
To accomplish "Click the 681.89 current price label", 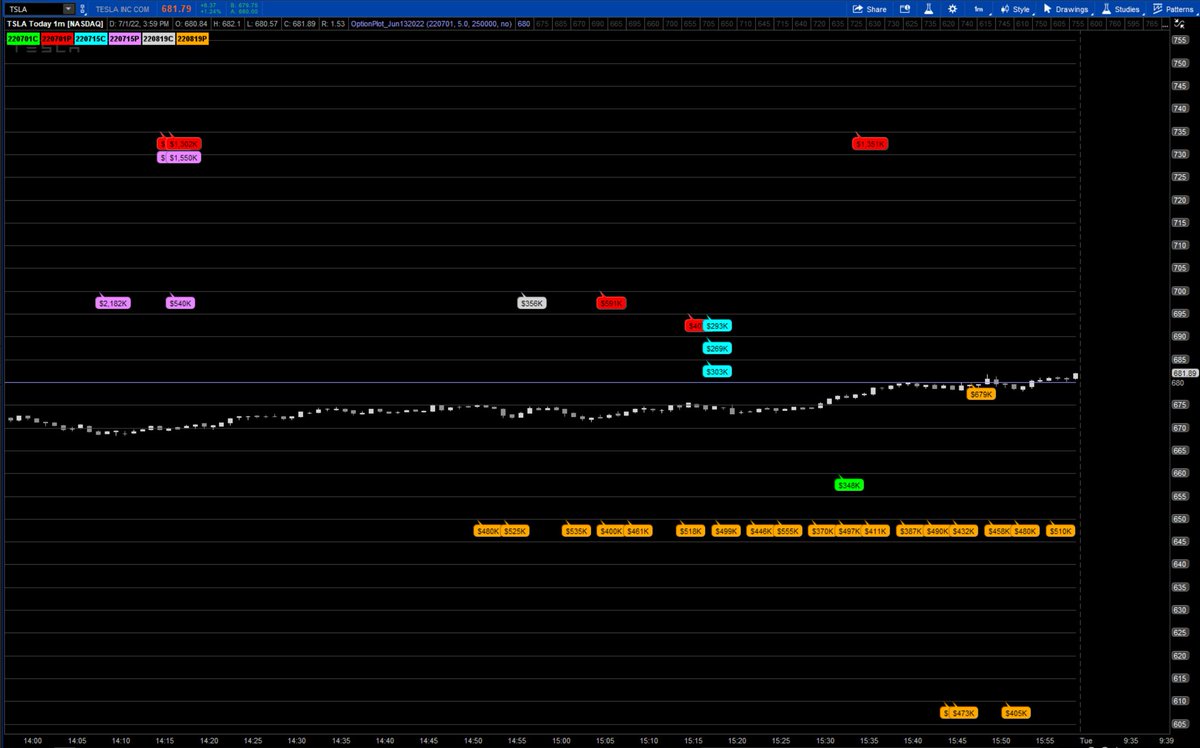I will (1184, 373).
